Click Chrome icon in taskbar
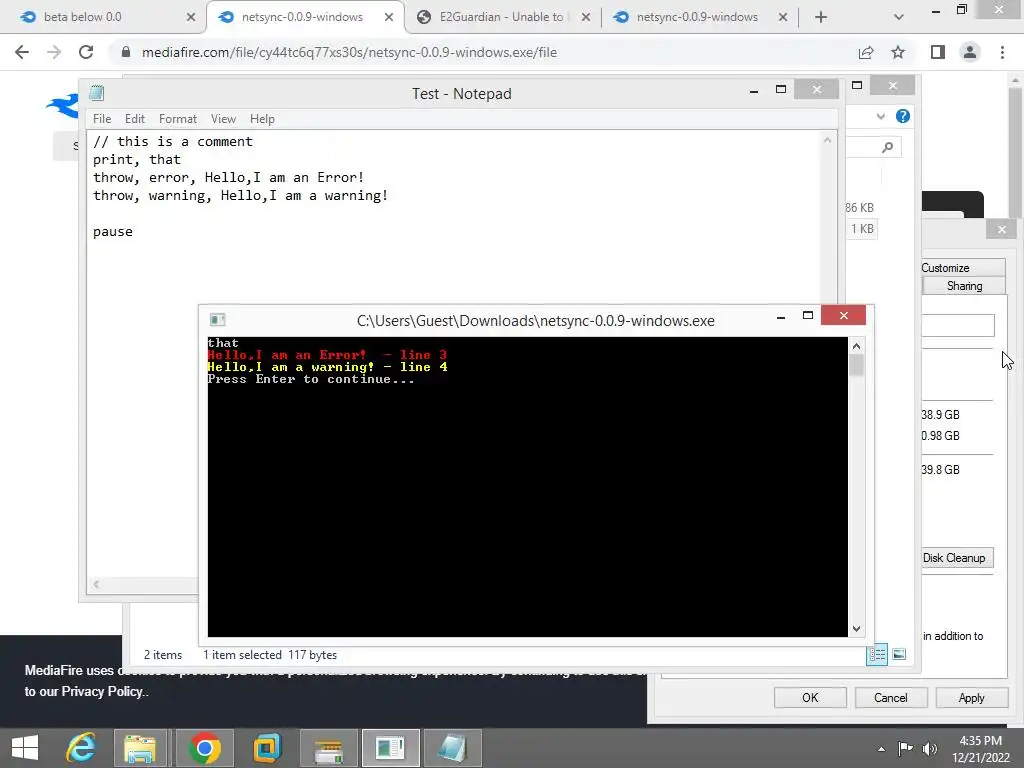This screenshot has width=1024, height=768. pos(204,748)
